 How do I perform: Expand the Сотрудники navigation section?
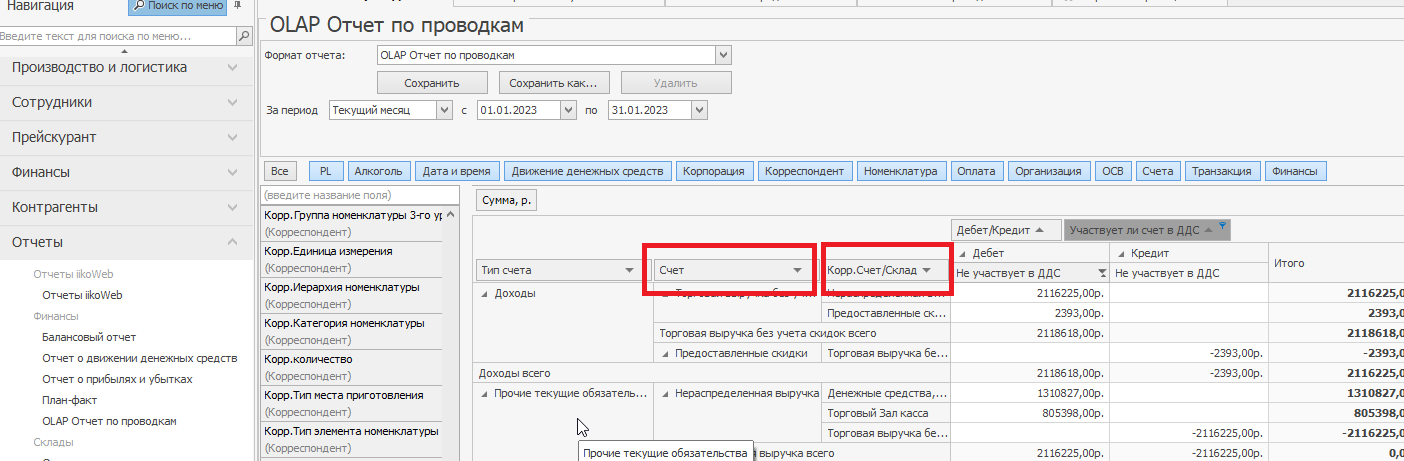126,102
